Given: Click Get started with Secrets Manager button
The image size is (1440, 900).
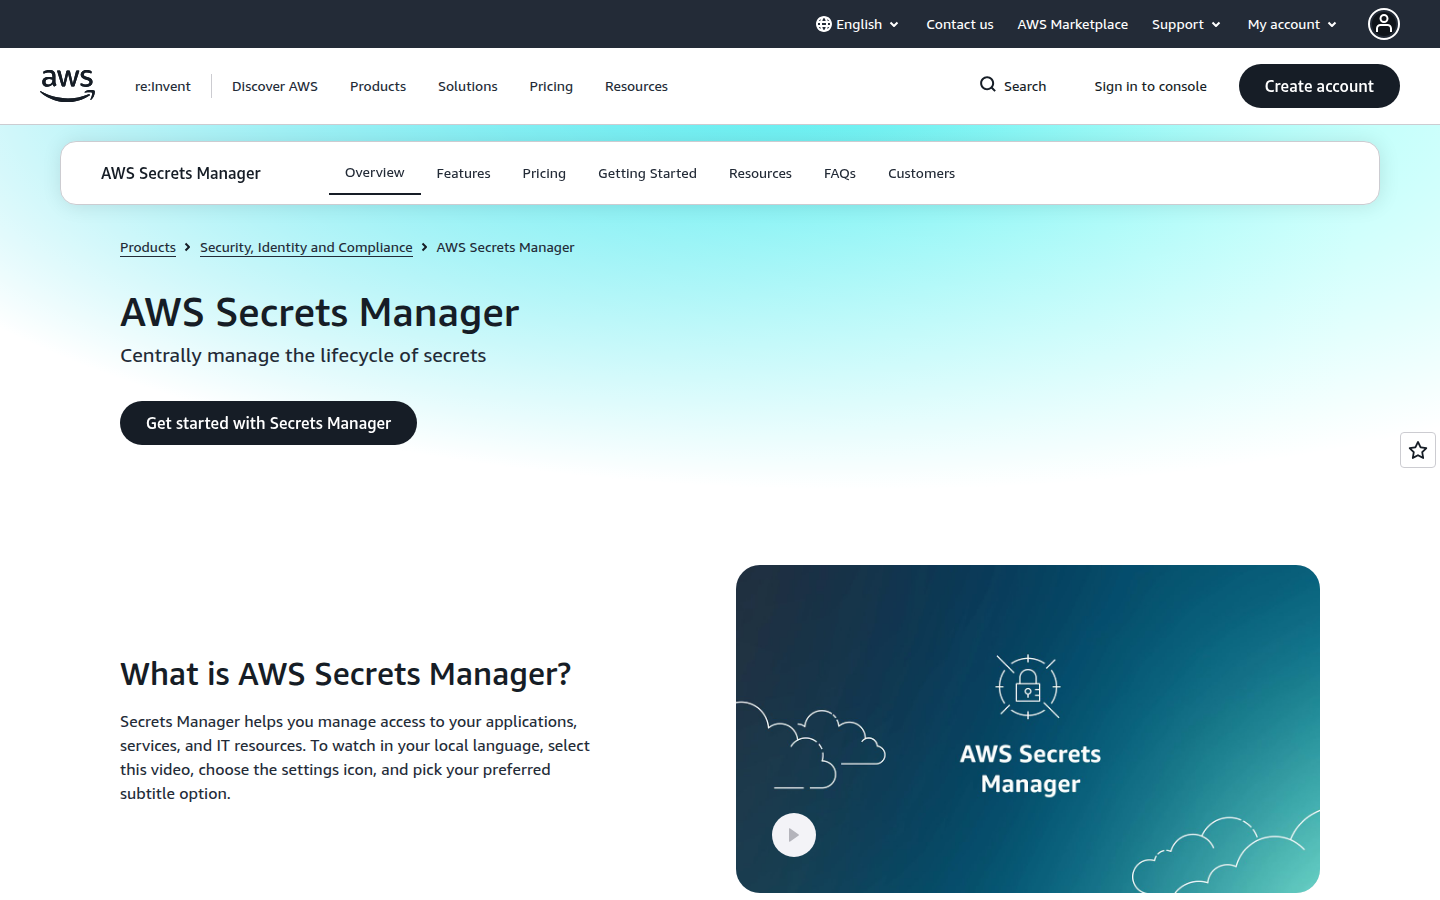Looking at the screenshot, I should [268, 423].
